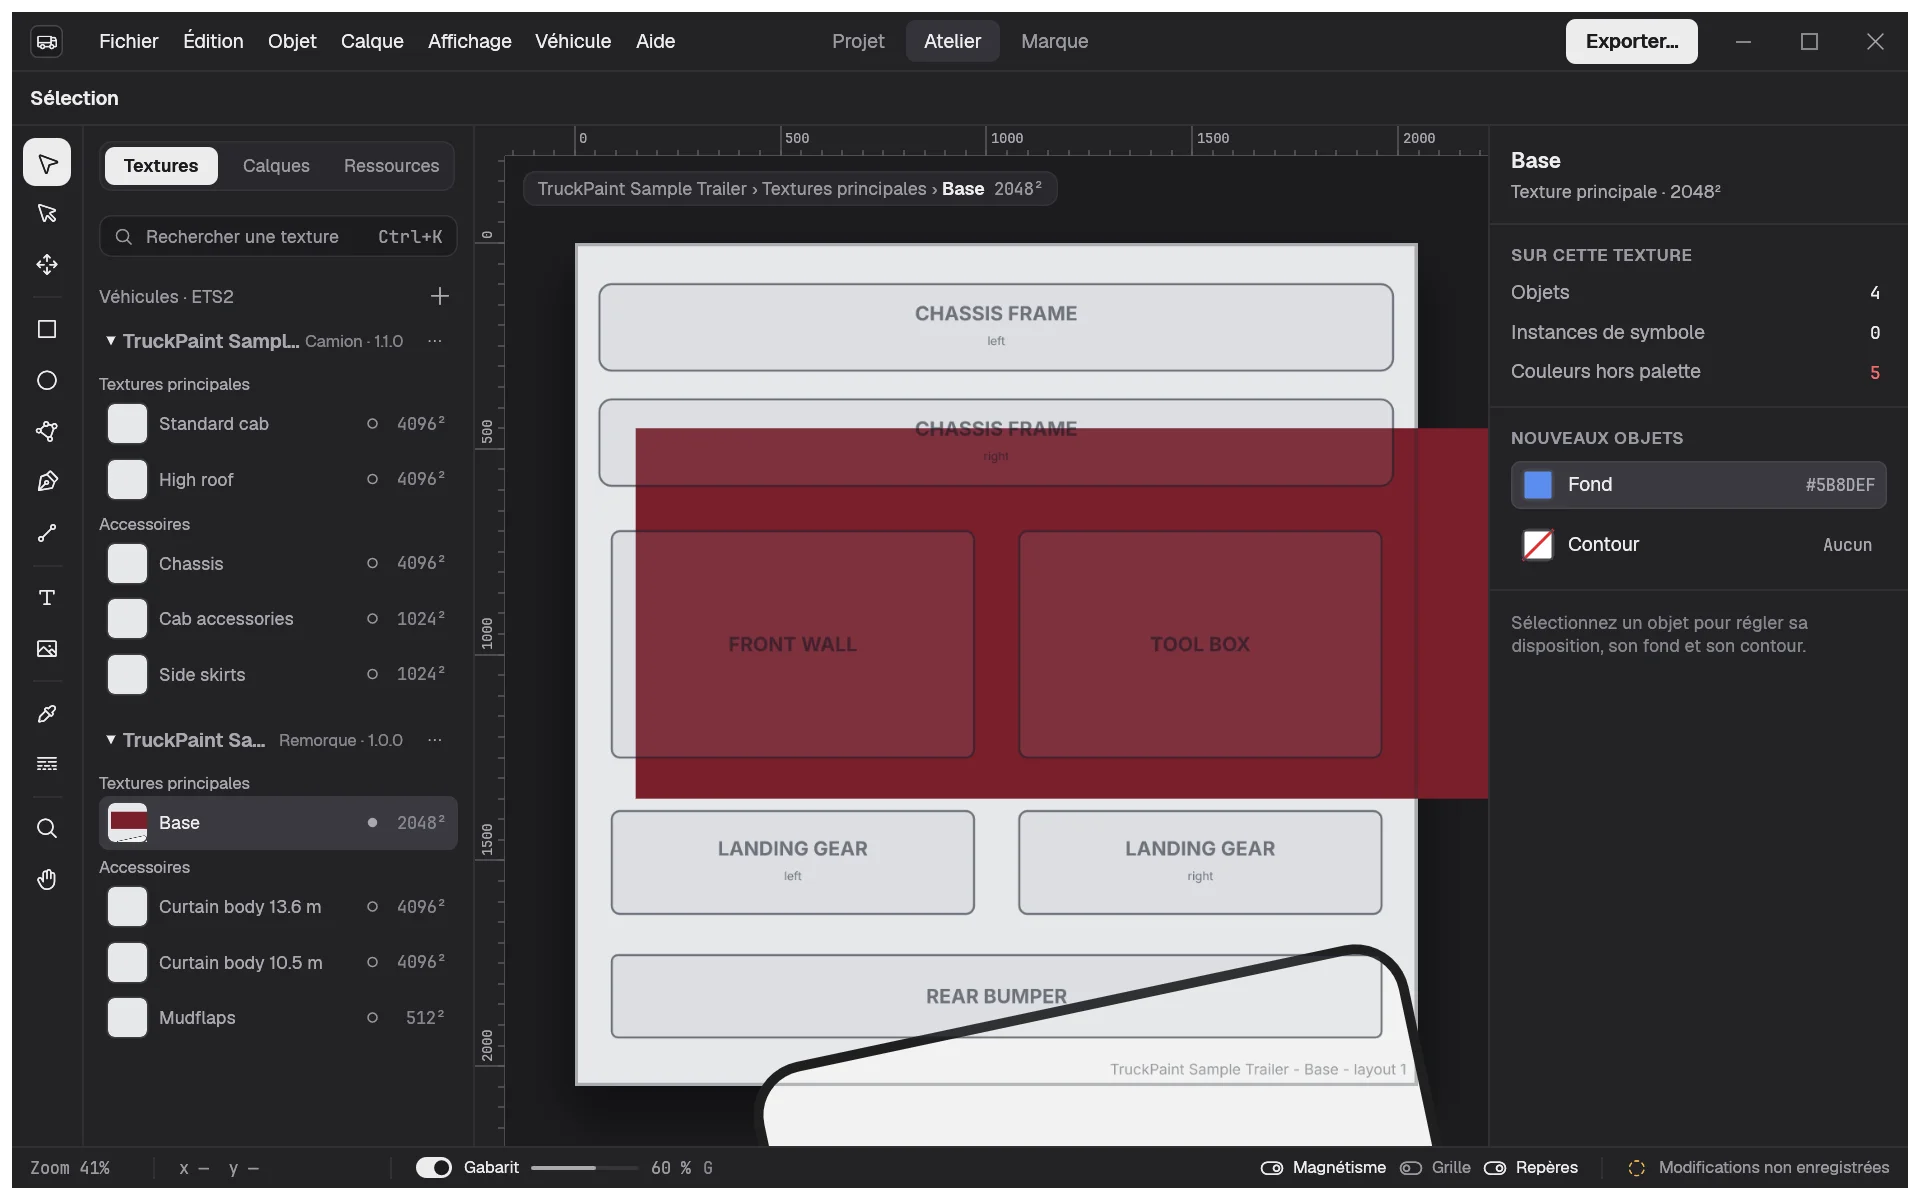The image size is (1920, 1200).
Task: Go to TruckPaint Sample Trailer breadcrumb
Action: click(x=642, y=189)
